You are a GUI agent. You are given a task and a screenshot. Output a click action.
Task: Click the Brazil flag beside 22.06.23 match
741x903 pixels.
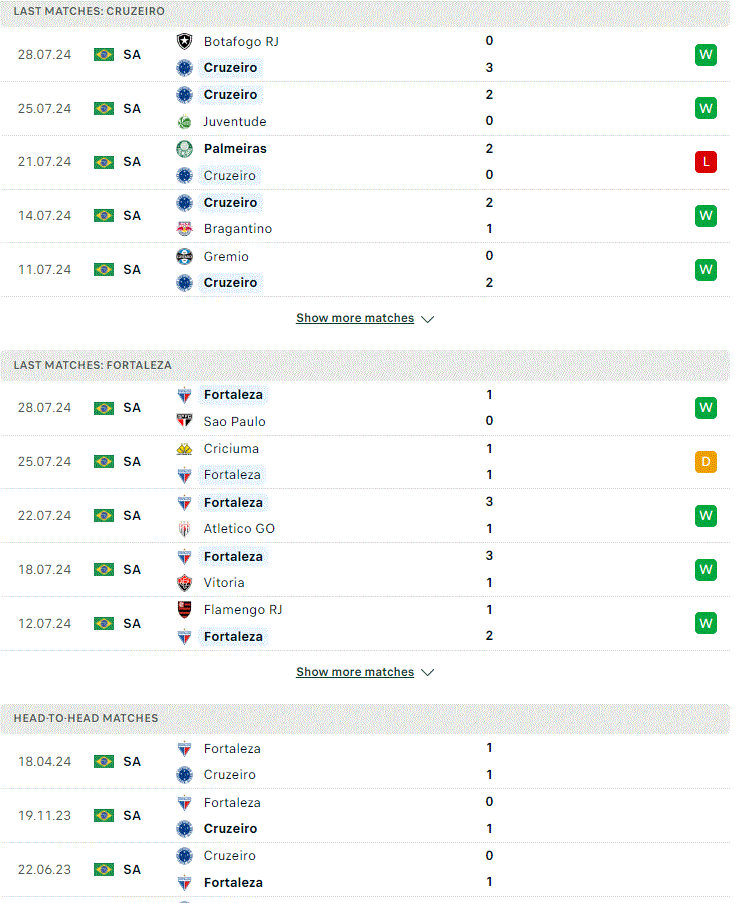click(104, 869)
